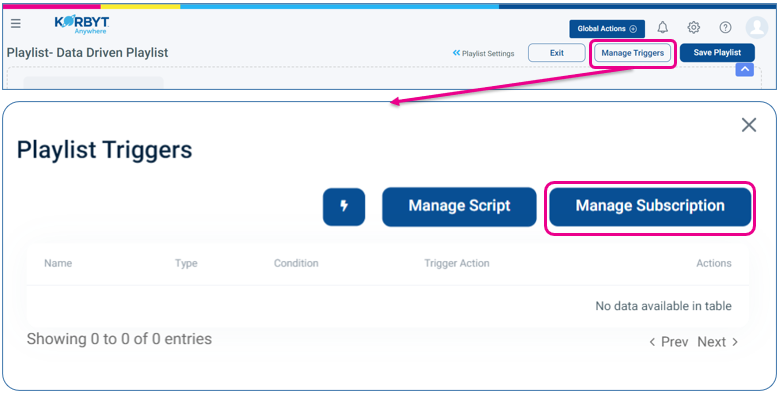780x394 pixels.
Task: Open the Global Actions dropdown
Action: 607,29
